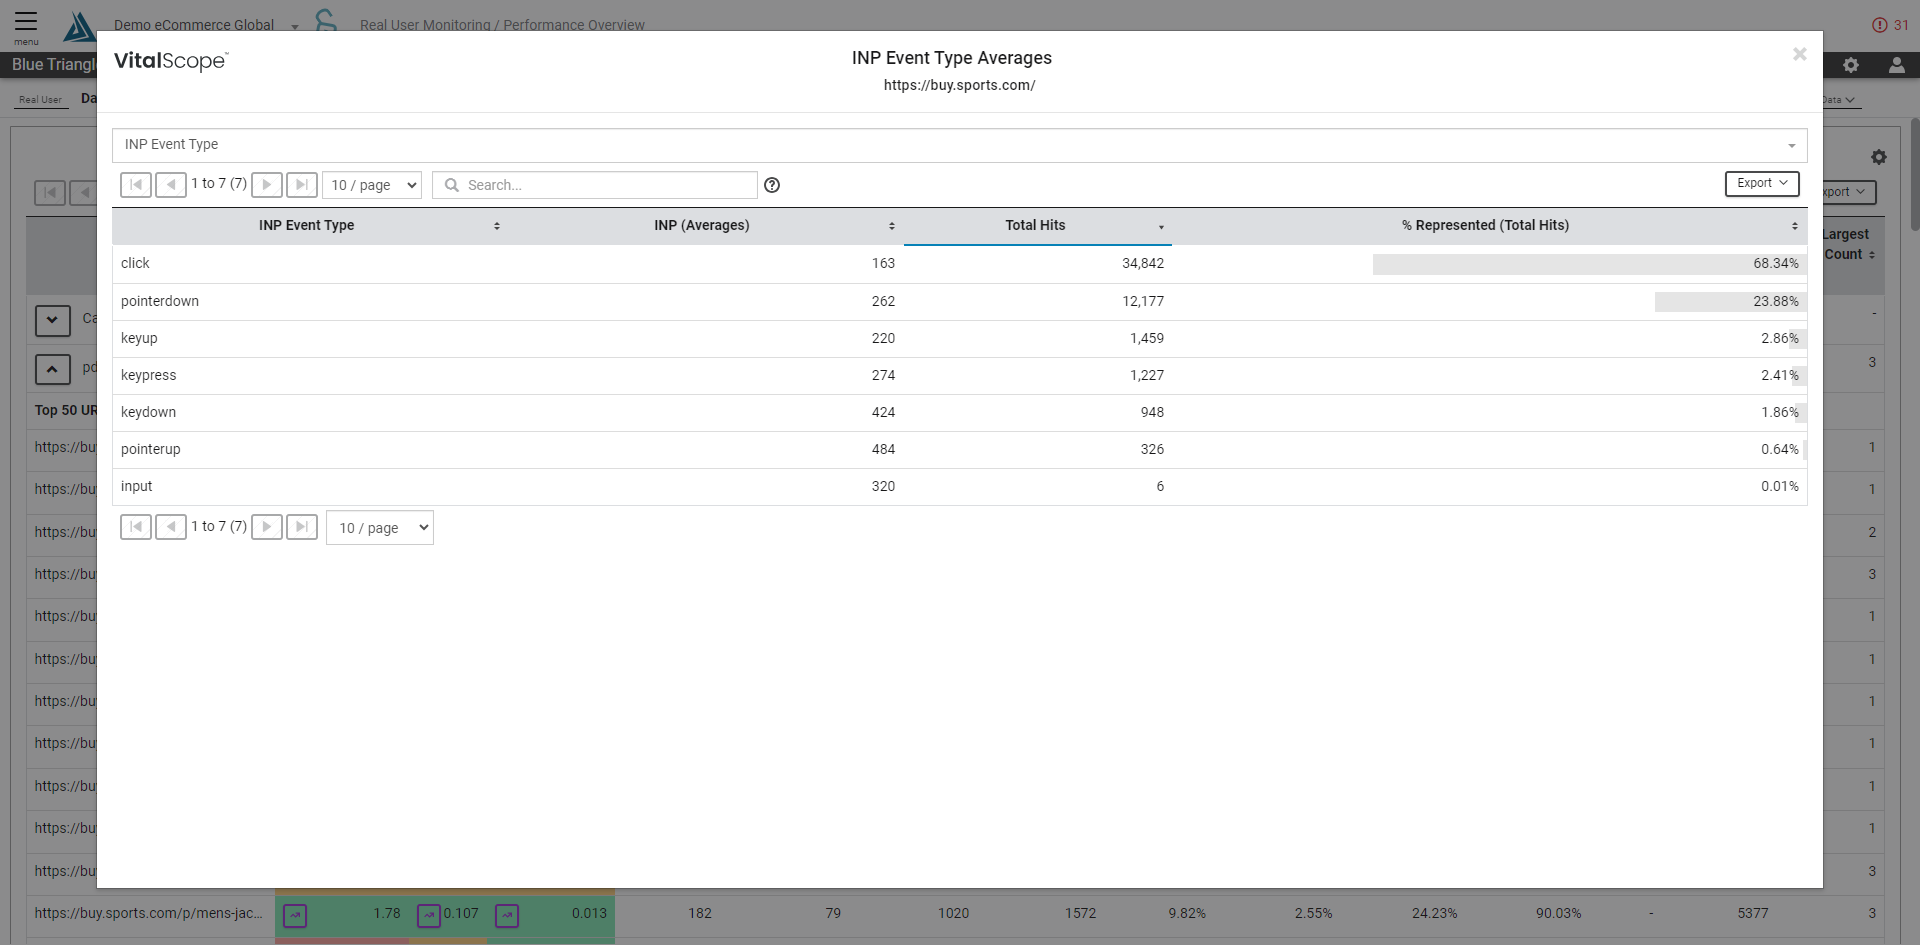1920x945 pixels.
Task: Click Real User Monitoring breadcrumb
Action: 425,25
